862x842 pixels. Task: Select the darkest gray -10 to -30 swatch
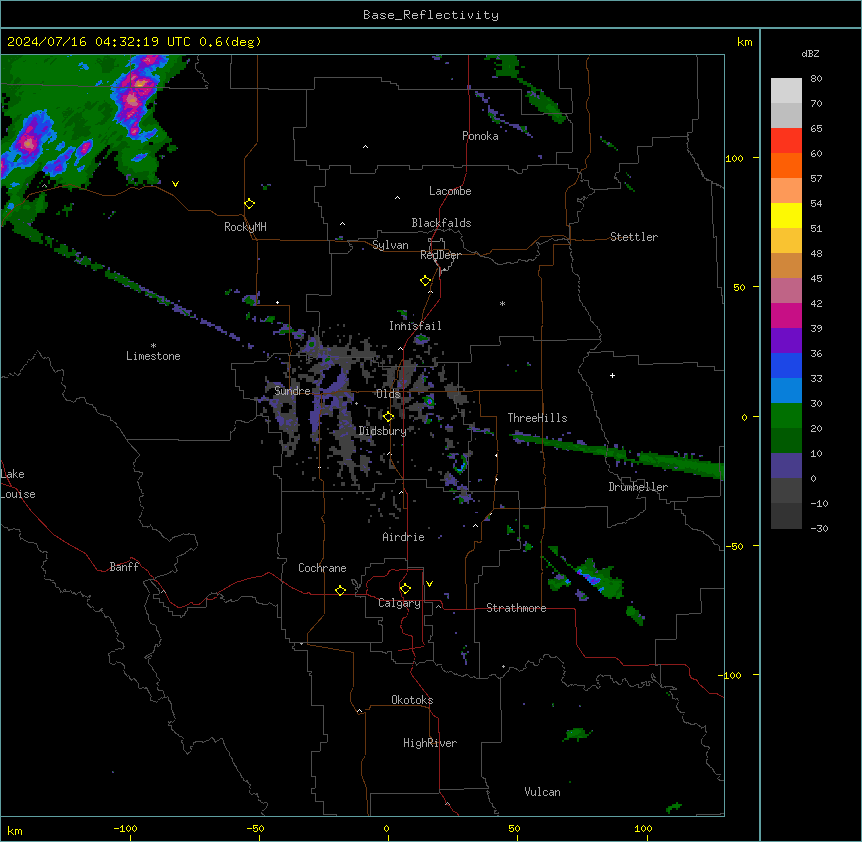pos(786,516)
